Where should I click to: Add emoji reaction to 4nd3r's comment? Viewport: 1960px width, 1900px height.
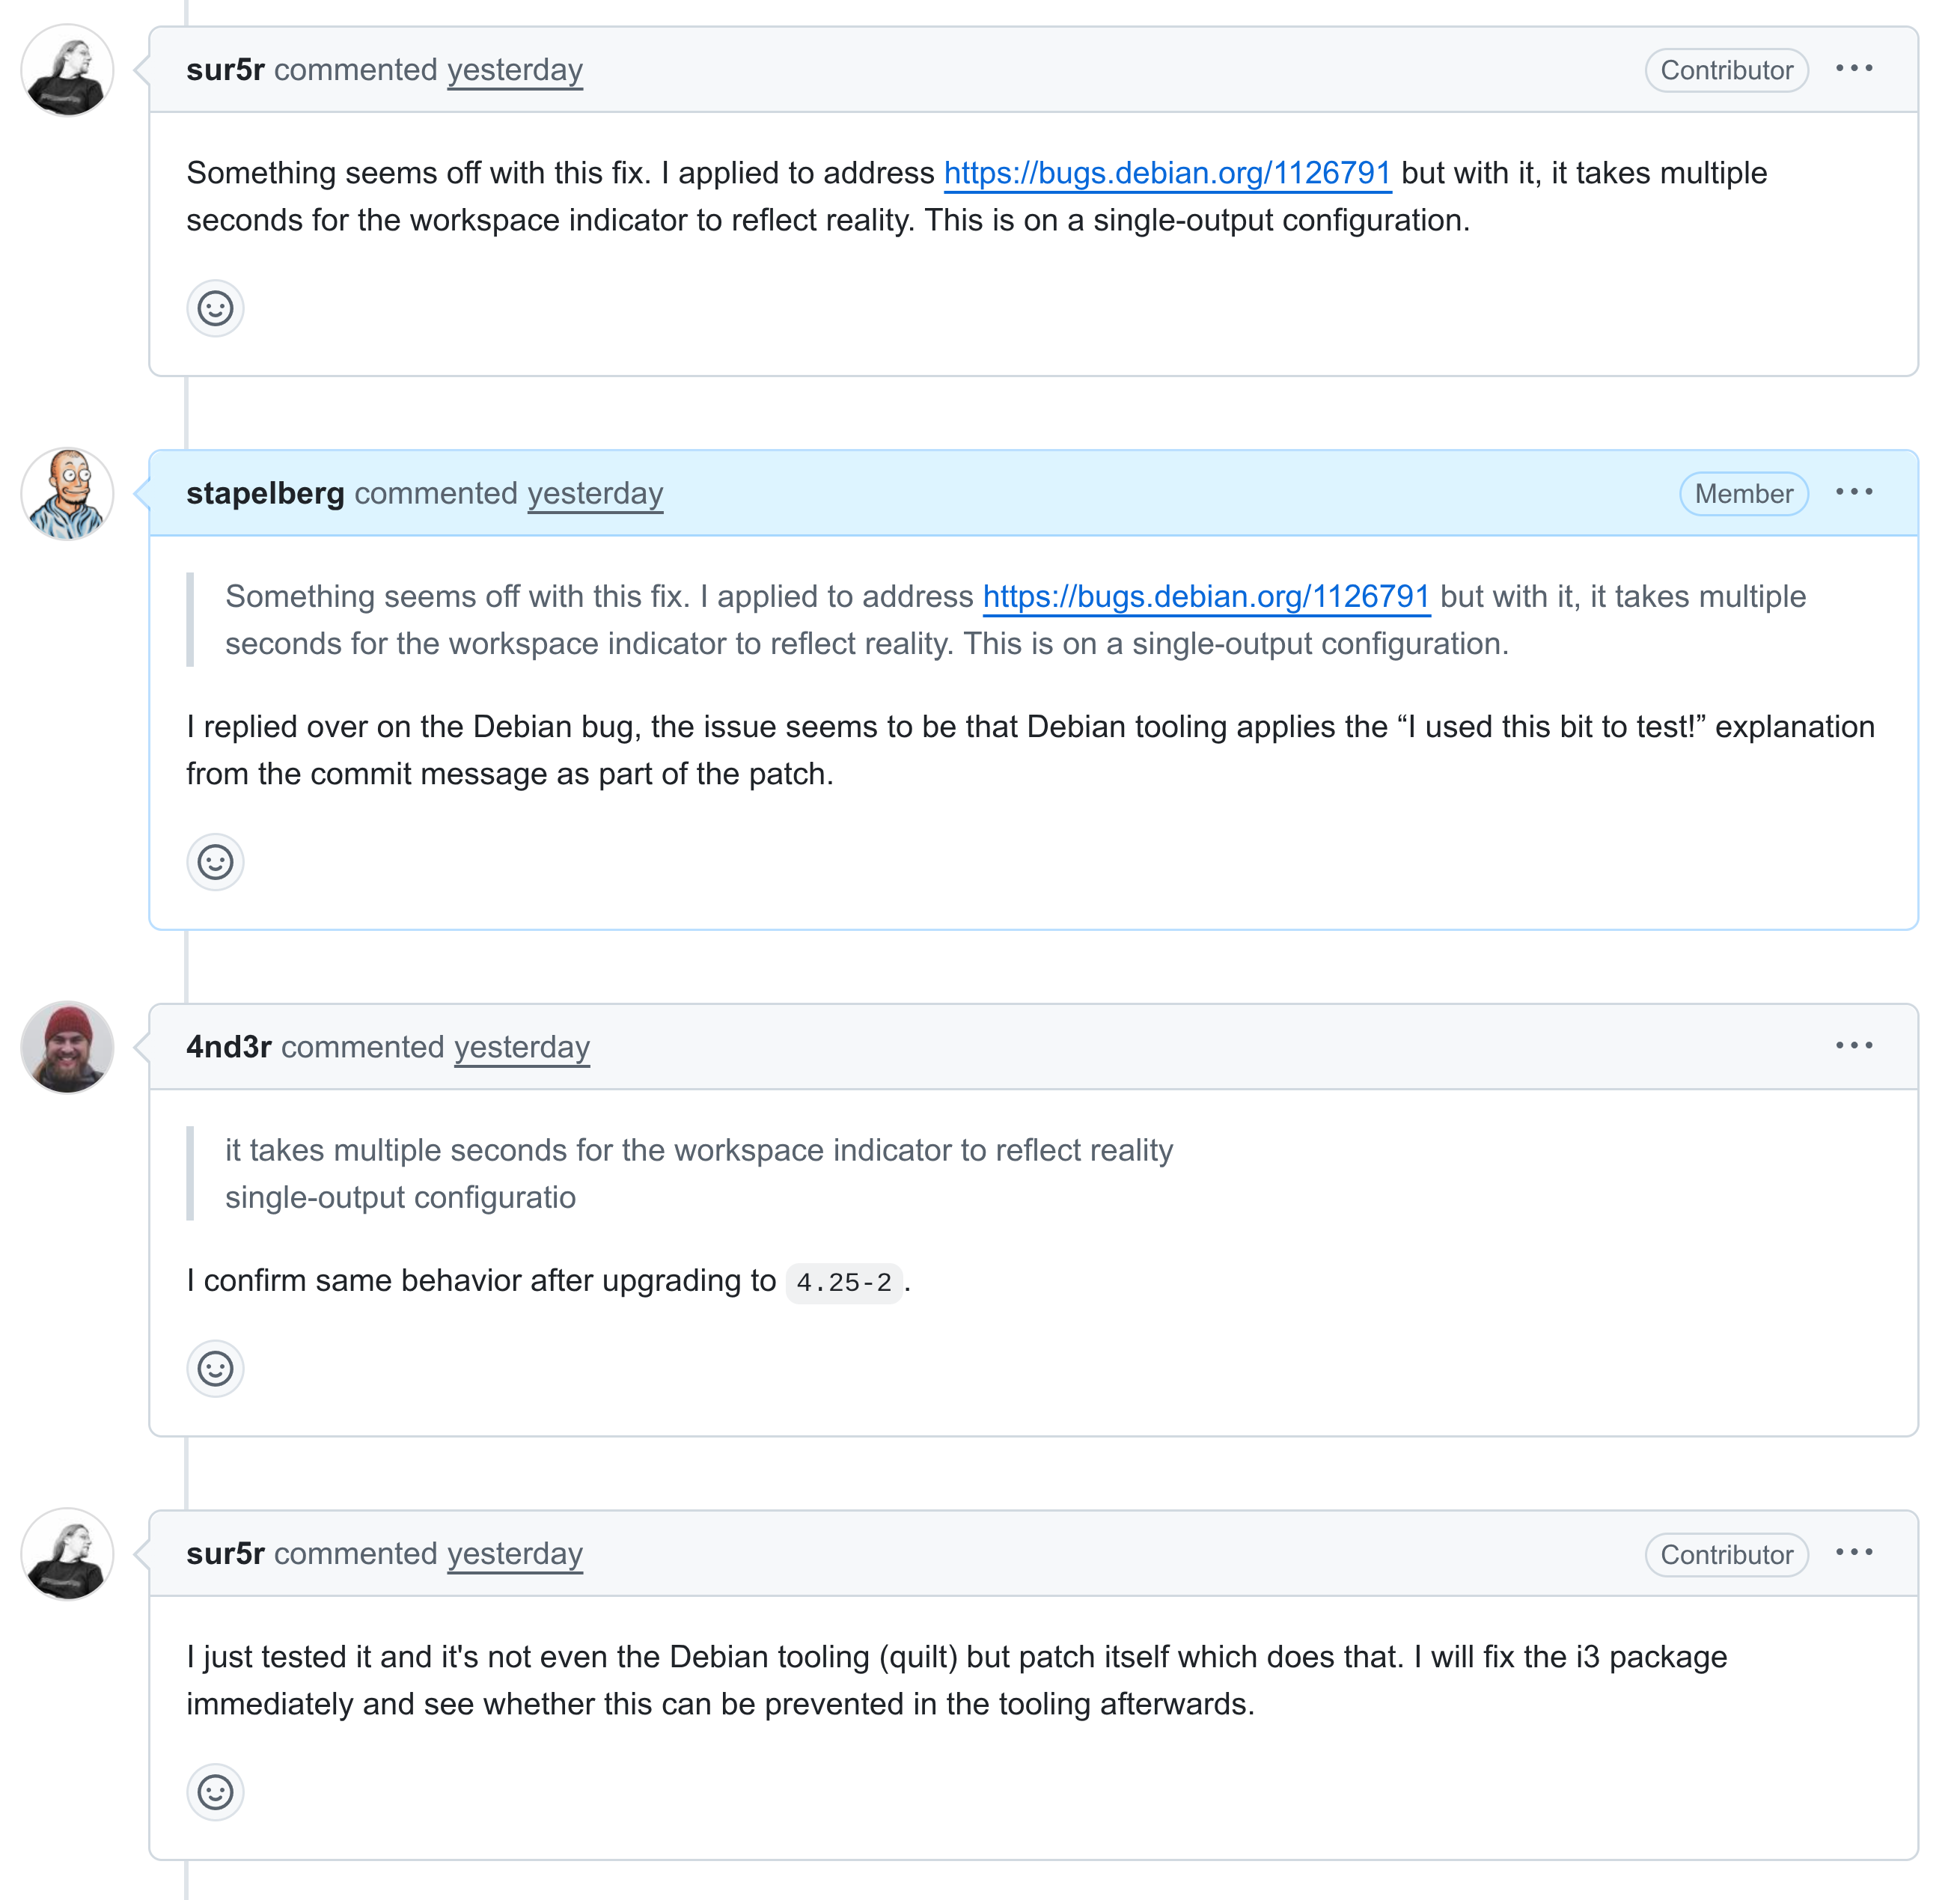[x=215, y=1368]
